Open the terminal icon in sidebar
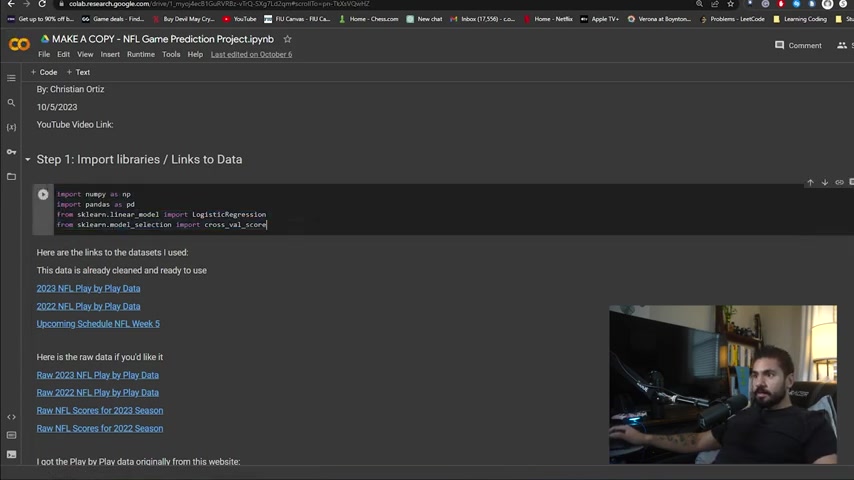The height and width of the screenshot is (480, 854). [x=11, y=454]
